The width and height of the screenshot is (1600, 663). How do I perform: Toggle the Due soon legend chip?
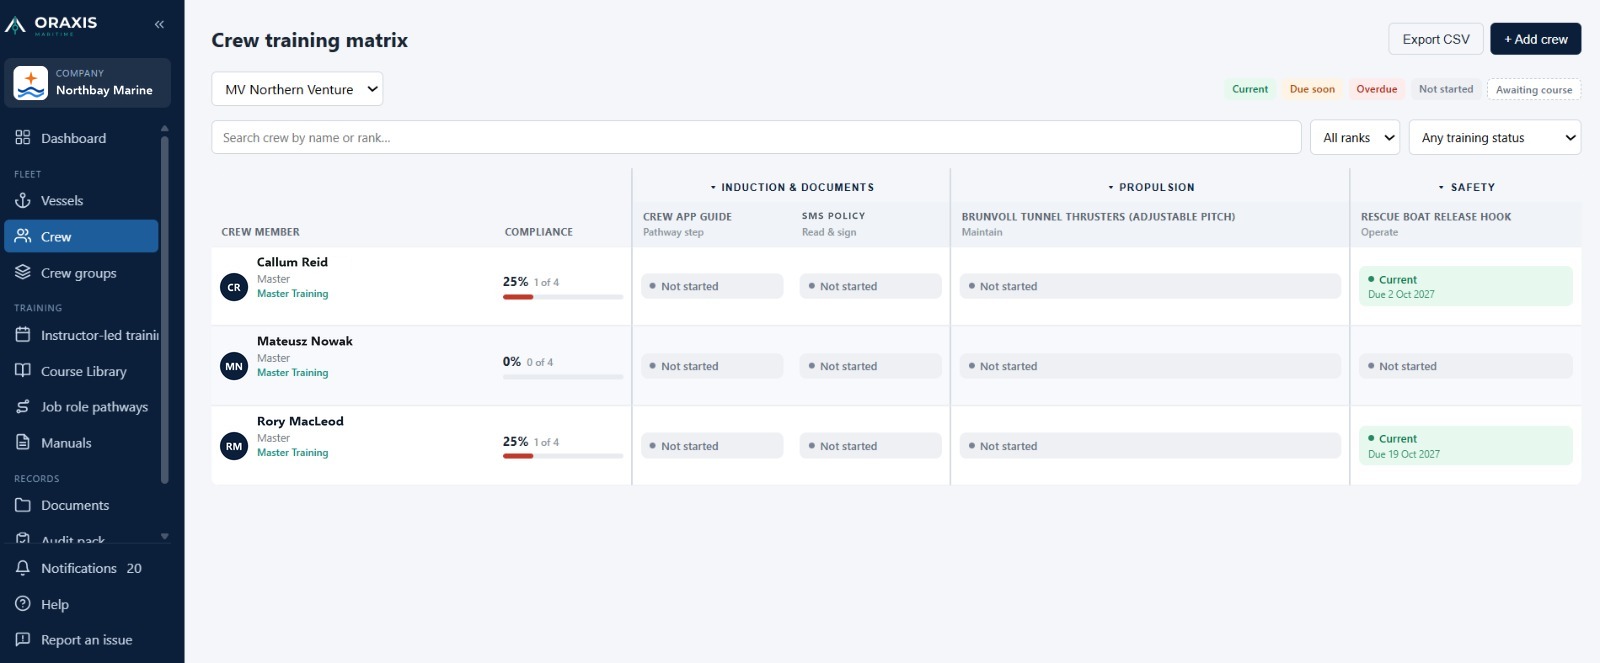point(1312,89)
